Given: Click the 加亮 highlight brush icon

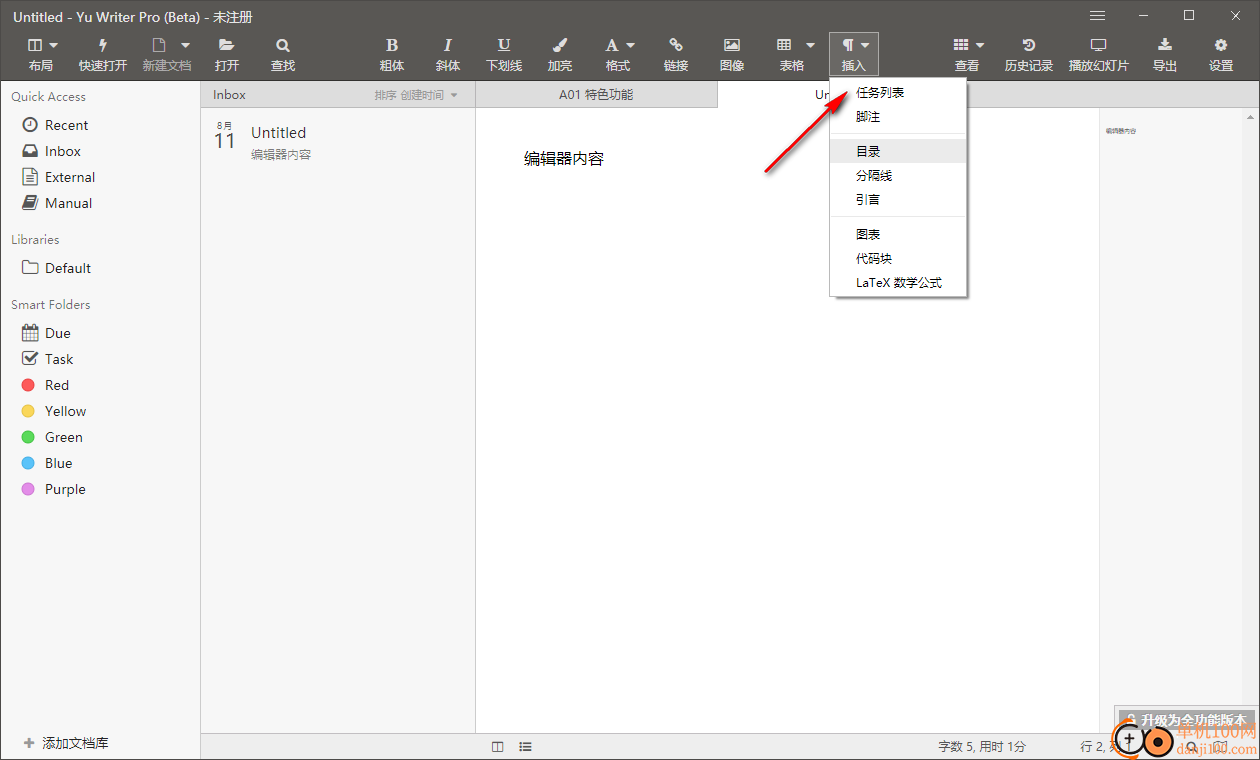Looking at the screenshot, I should tap(560, 45).
